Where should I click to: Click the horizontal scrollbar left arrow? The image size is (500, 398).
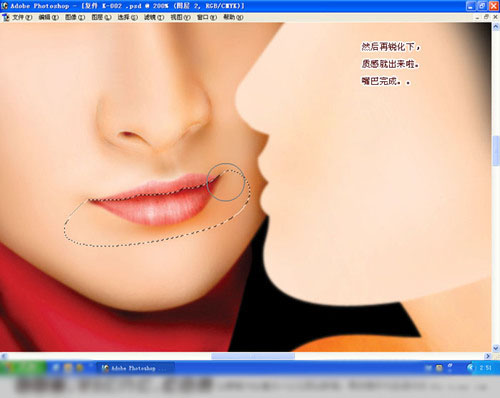(3, 356)
